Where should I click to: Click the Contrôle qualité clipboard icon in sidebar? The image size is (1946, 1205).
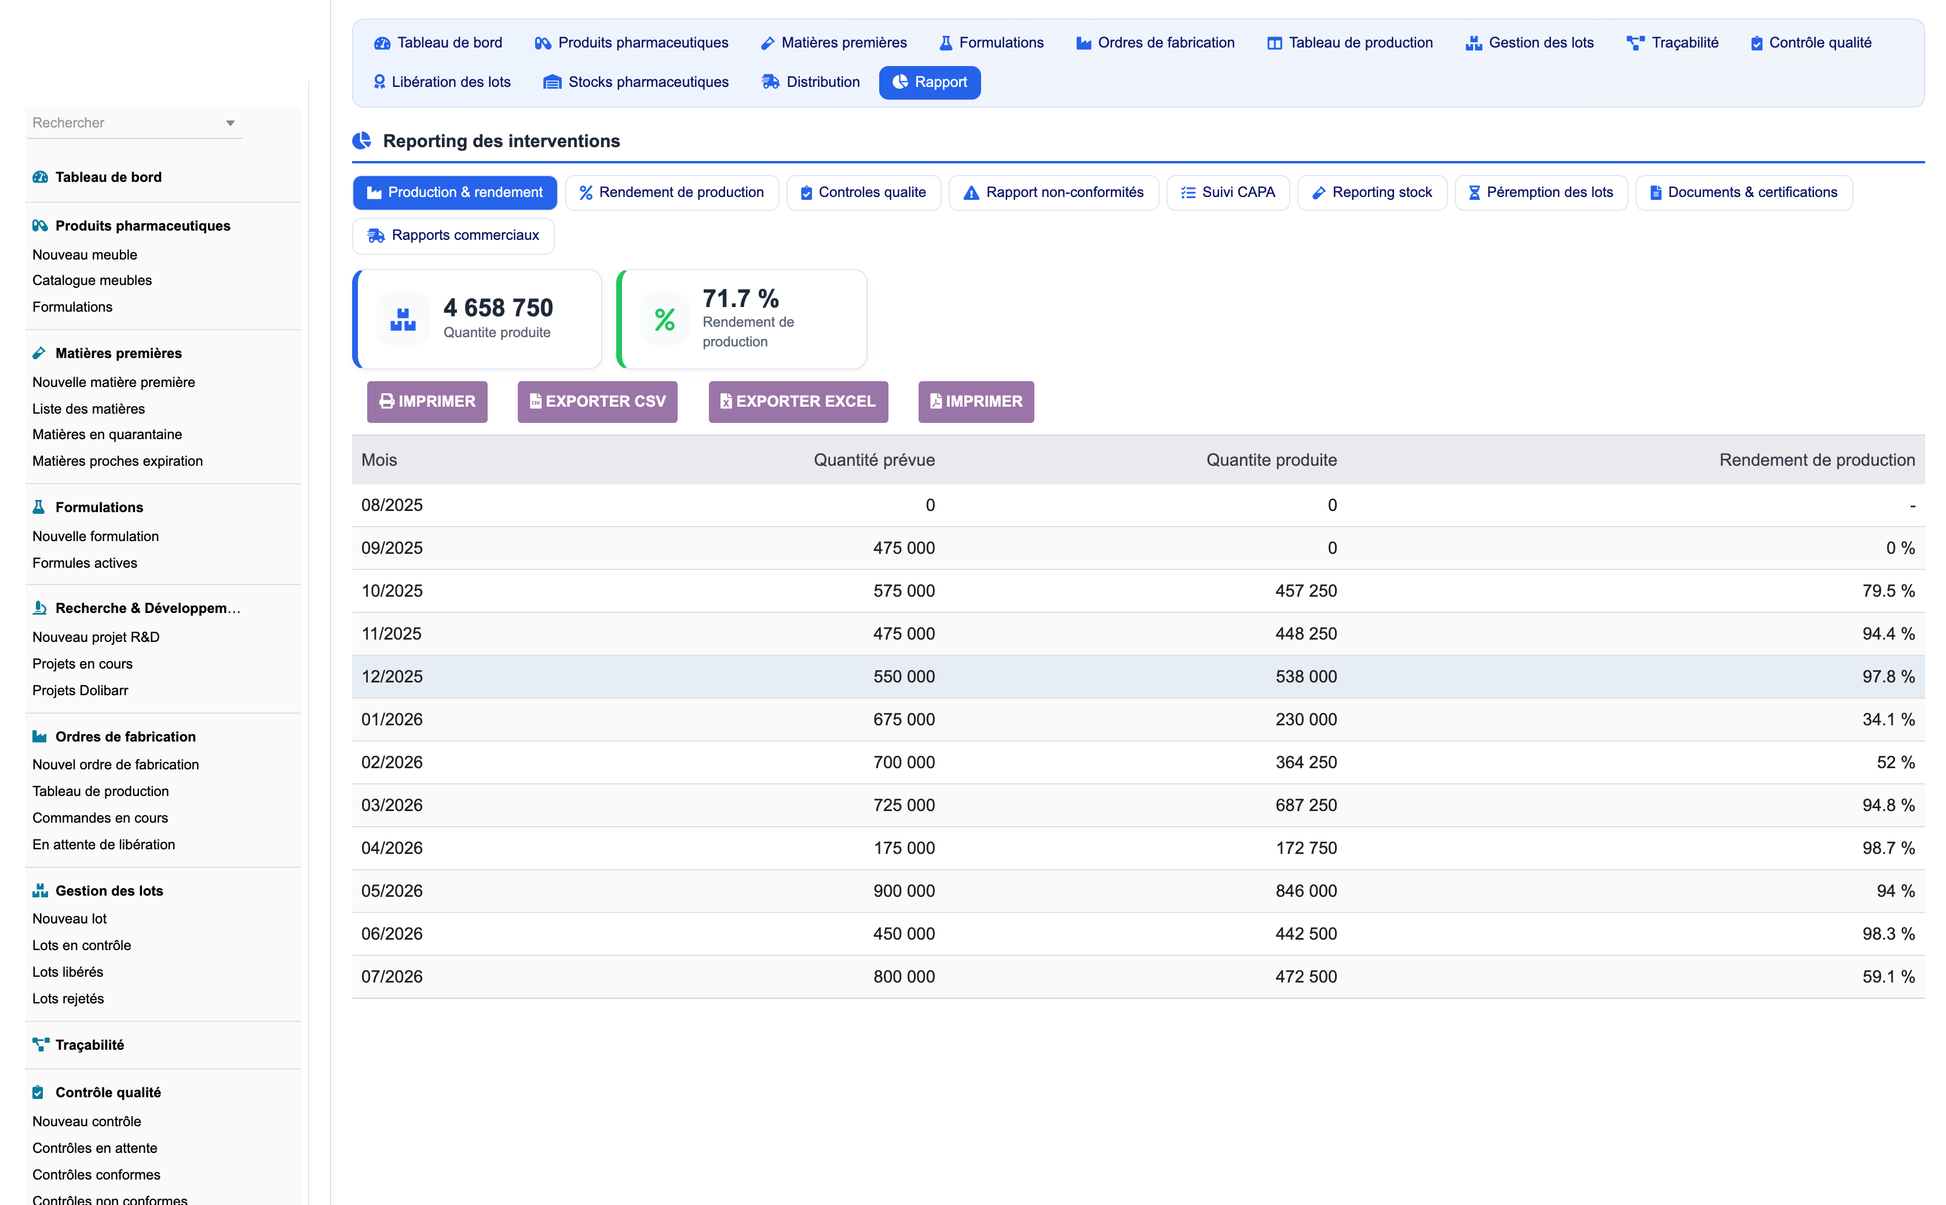38,1092
